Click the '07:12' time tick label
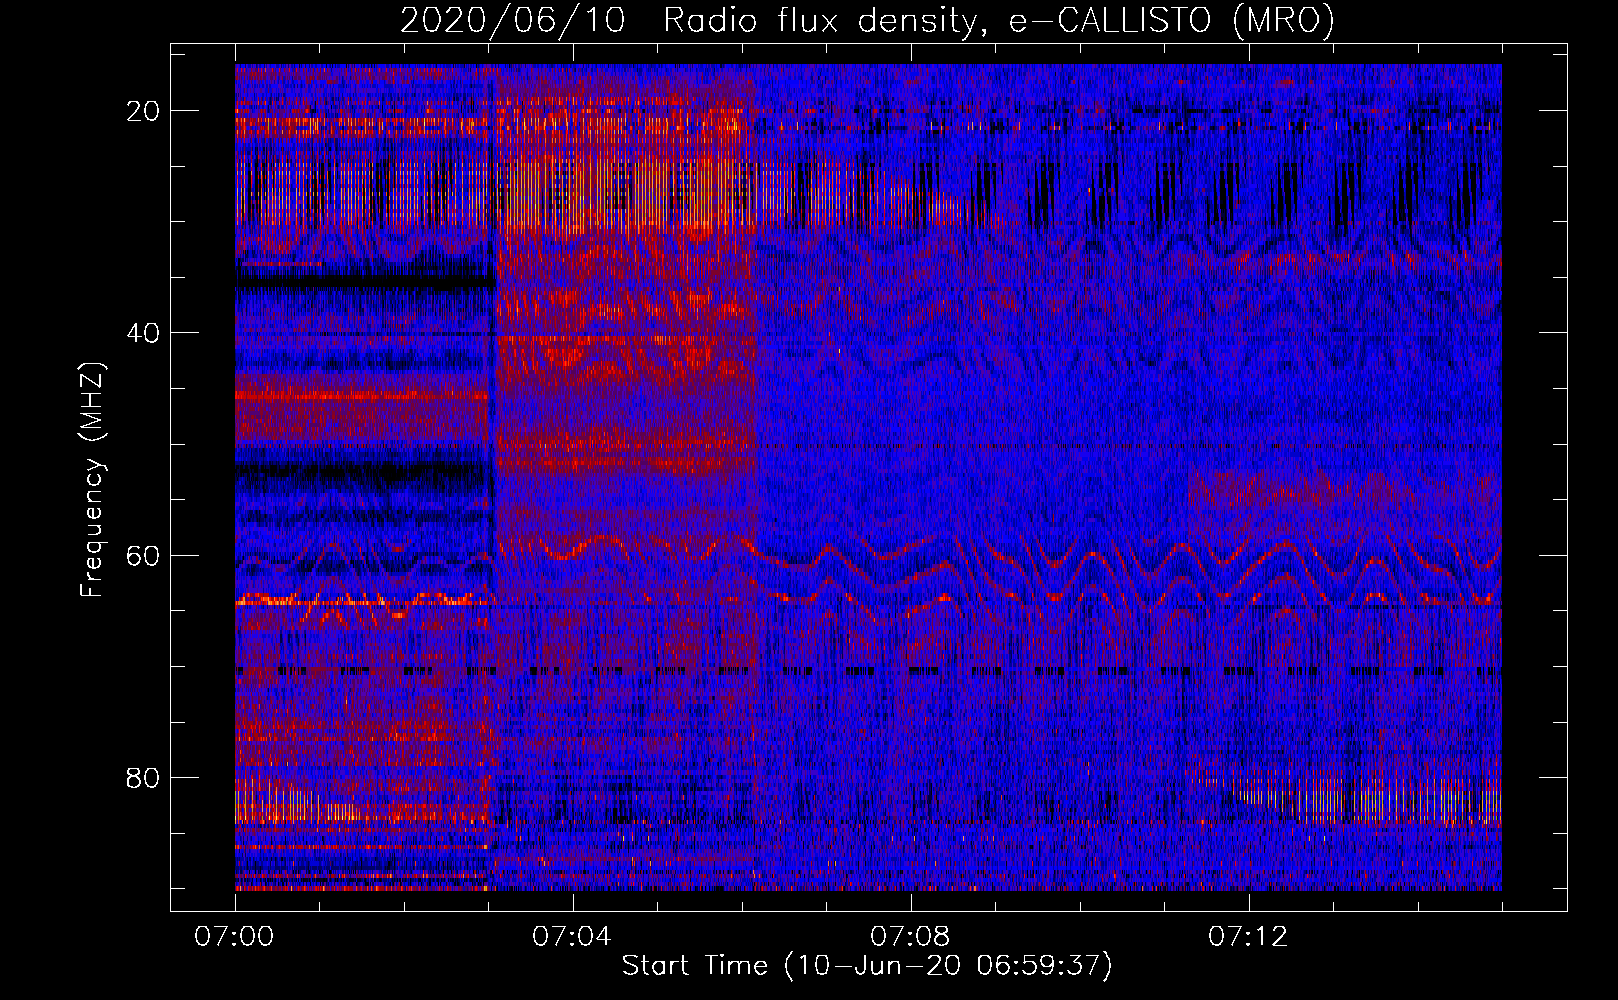This screenshot has width=1618, height=1000. (x=1248, y=937)
